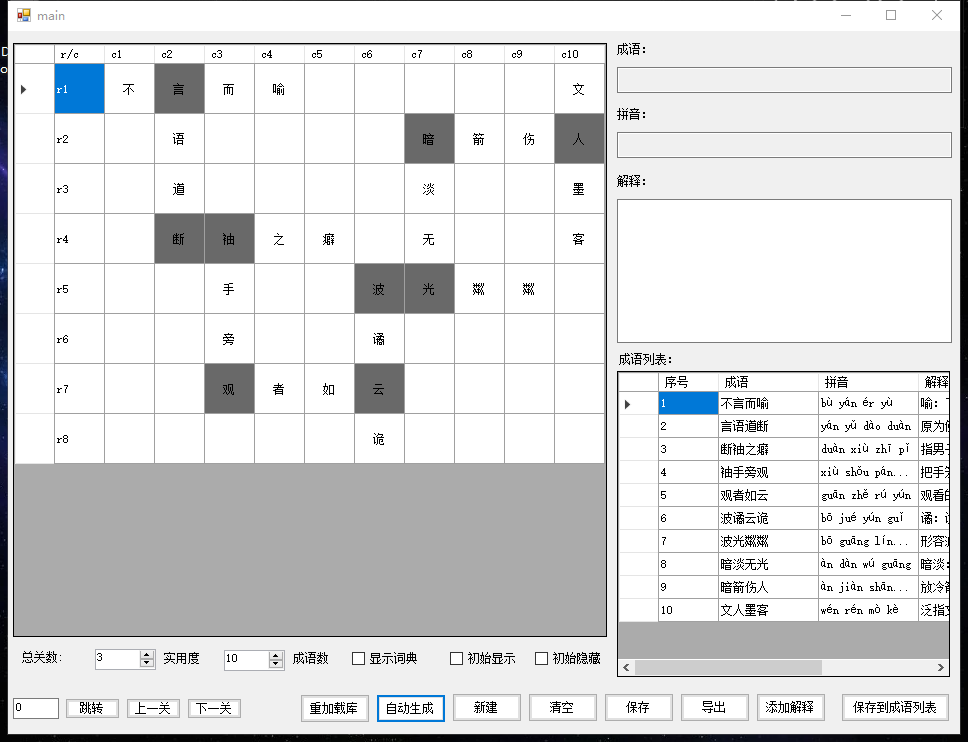Click gray cell 云 in row r7
Viewport: 968px width, 742px height.
pyautogui.click(x=380, y=389)
